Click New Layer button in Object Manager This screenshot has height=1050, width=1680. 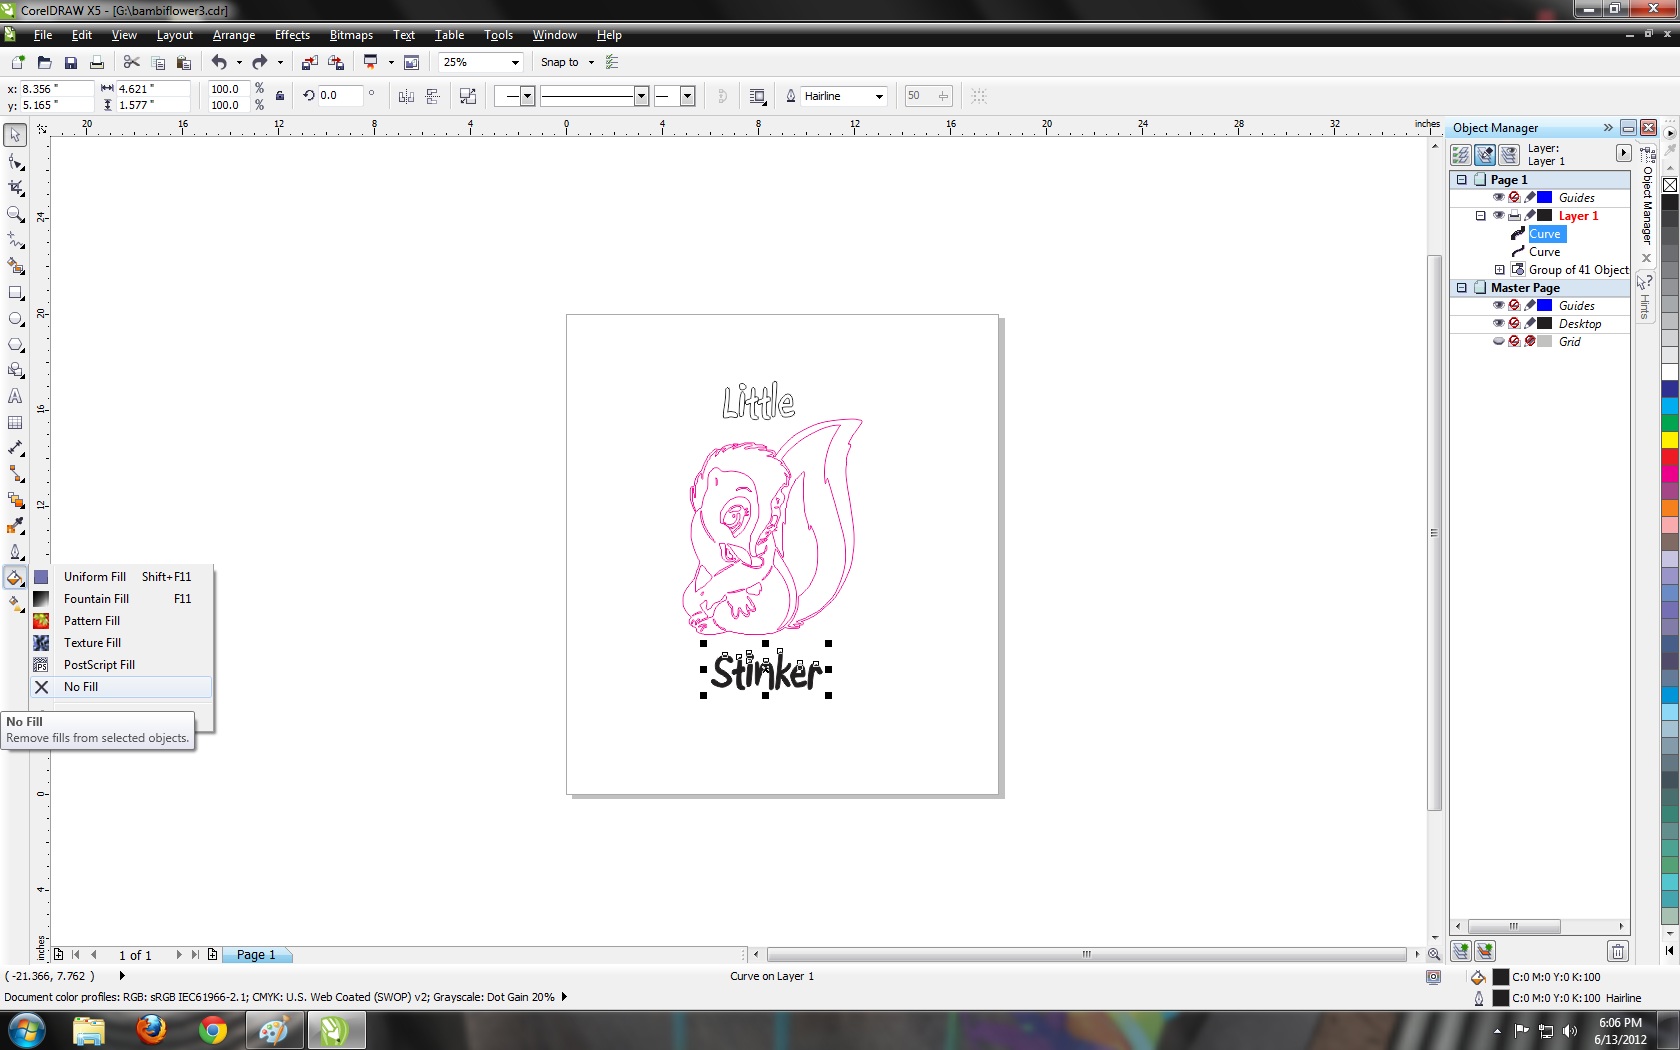pyautogui.click(x=1461, y=951)
